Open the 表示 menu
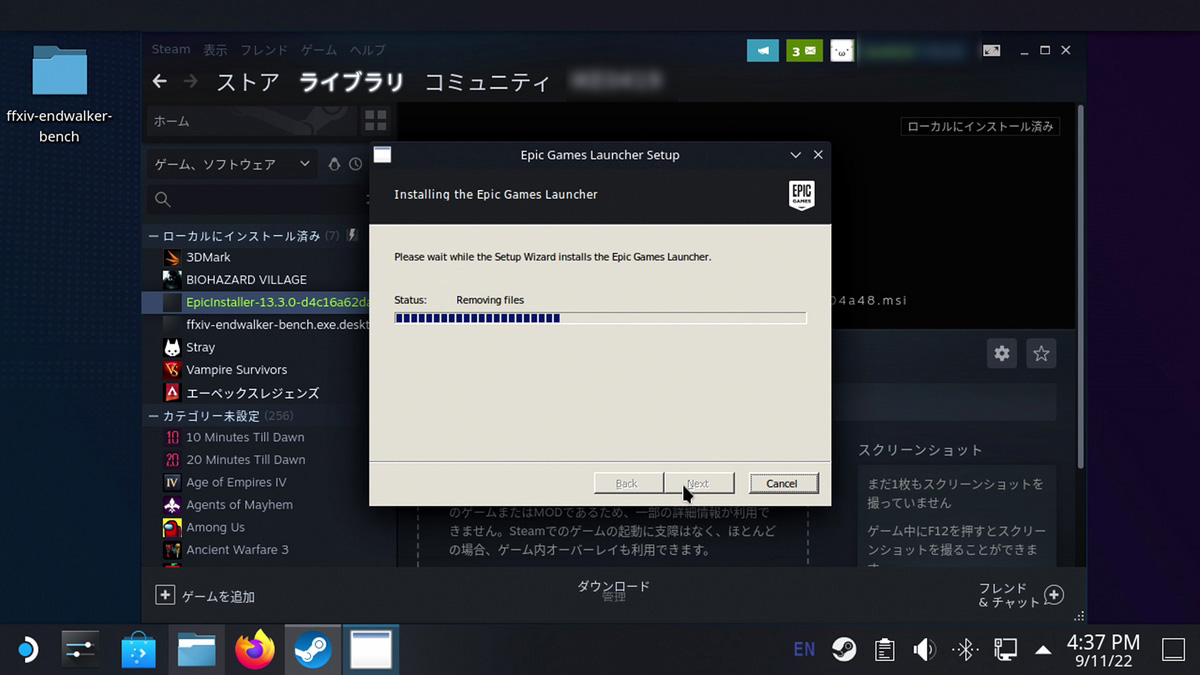Viewport: 1200px width, 675px height. [x=216, y=50]
